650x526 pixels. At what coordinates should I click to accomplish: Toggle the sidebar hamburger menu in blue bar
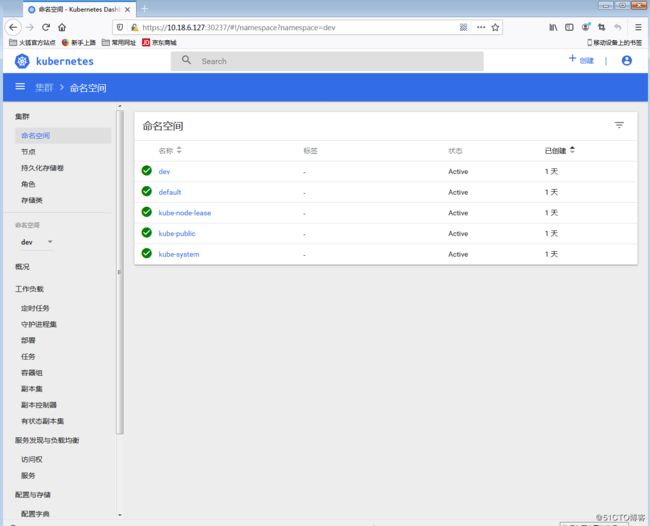(x=20, y=86)
